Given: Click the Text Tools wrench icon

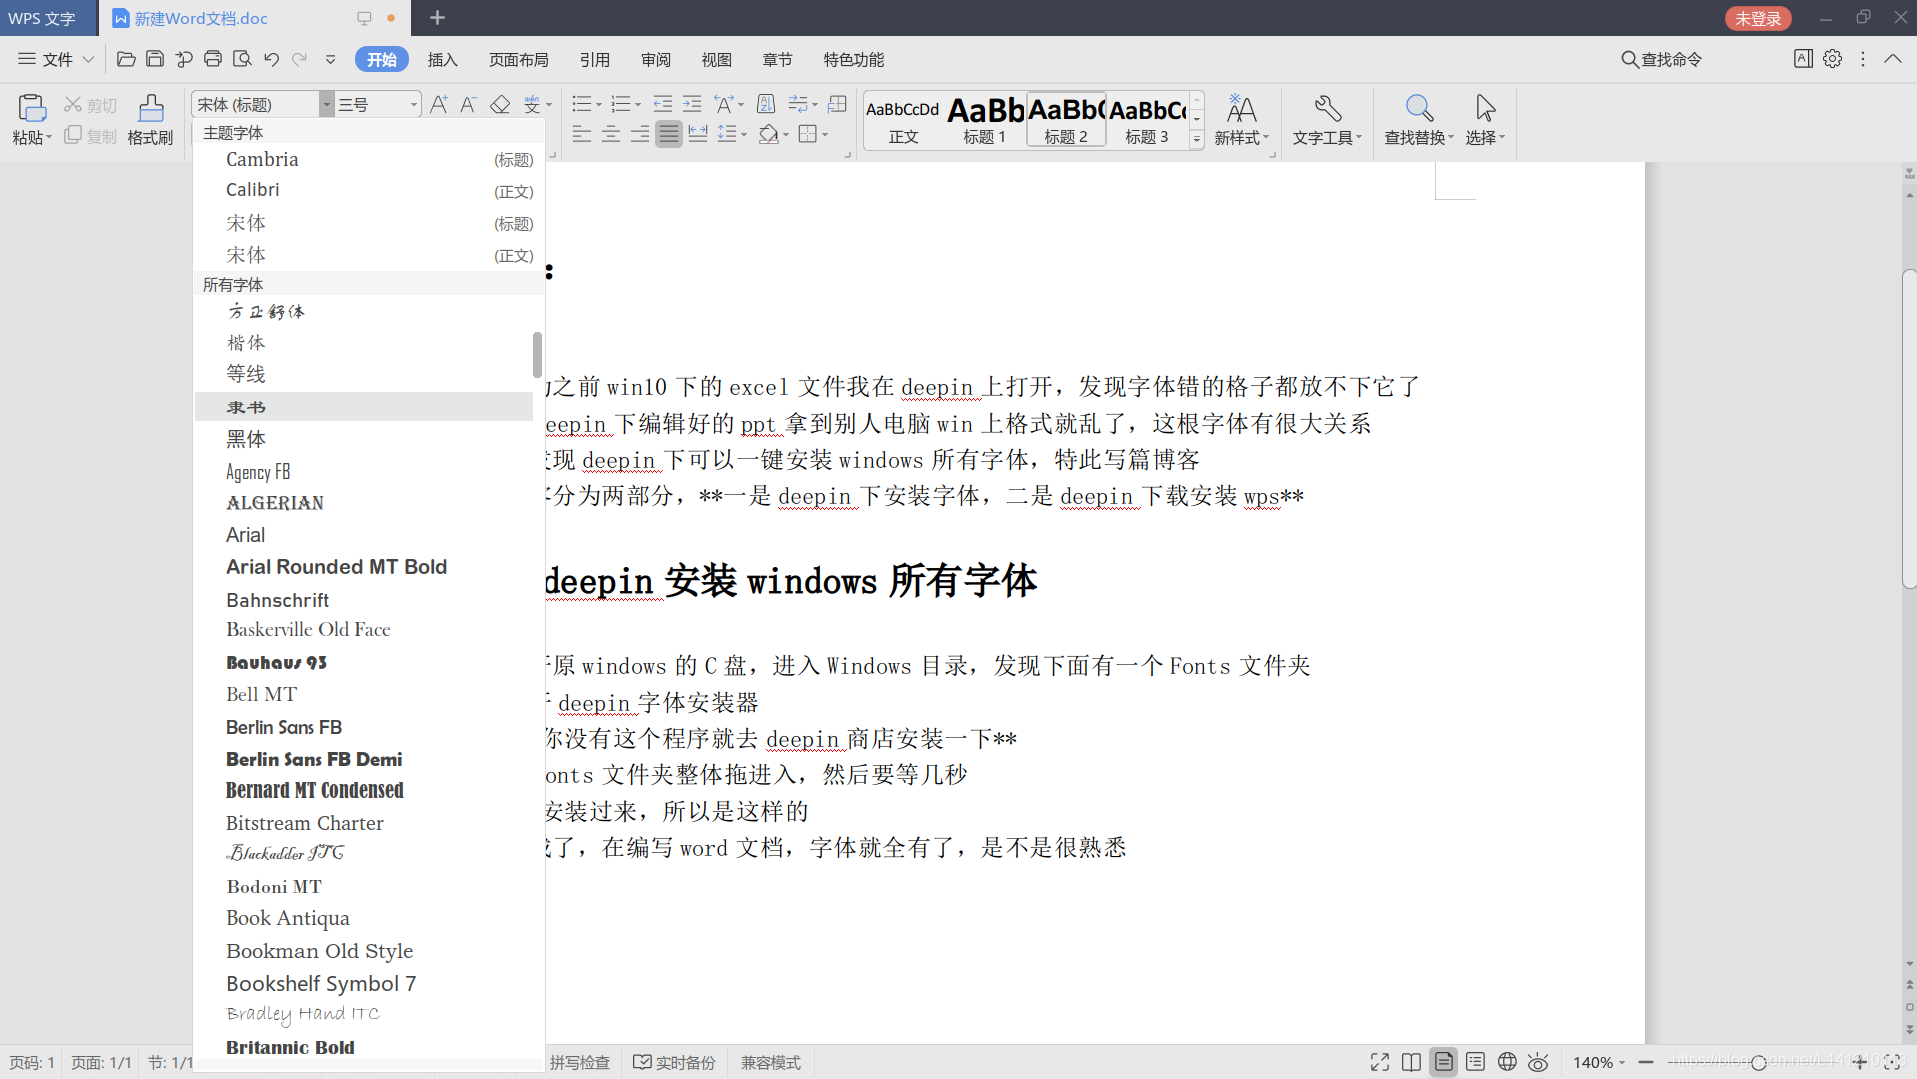Looking at the screenshot, I should [1327, 108].
